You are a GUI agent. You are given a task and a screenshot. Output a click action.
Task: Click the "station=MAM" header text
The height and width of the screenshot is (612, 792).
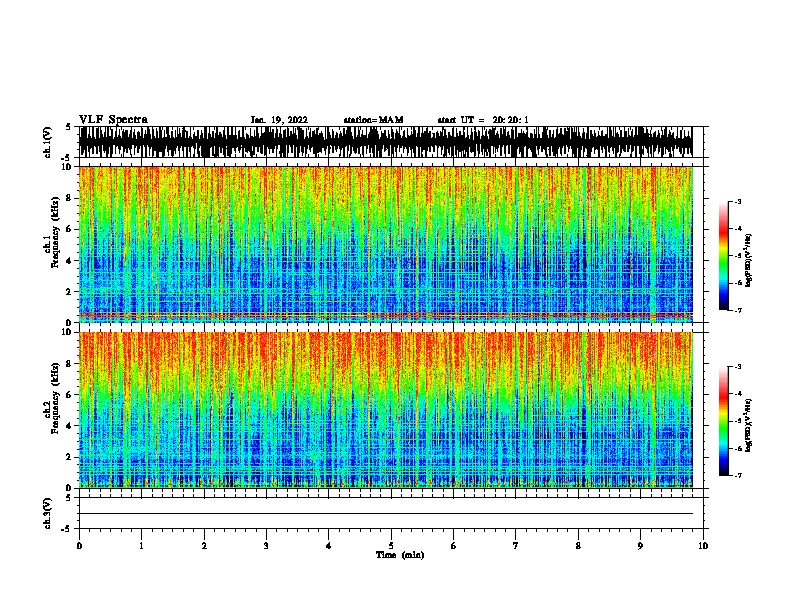coord(373,120)
